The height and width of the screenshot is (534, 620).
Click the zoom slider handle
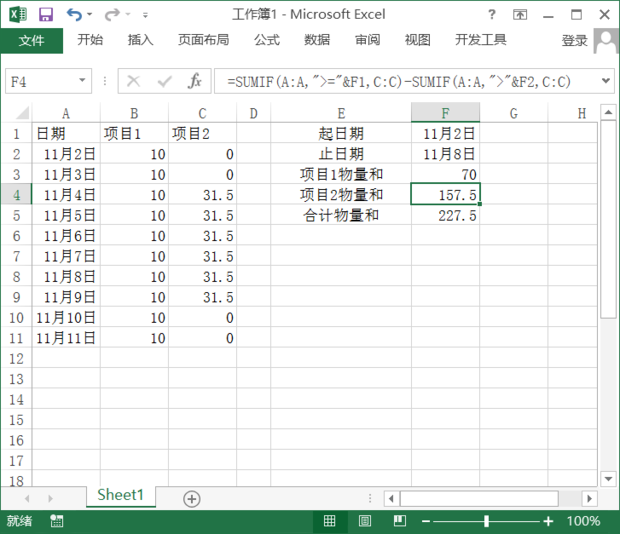point(486,521)
